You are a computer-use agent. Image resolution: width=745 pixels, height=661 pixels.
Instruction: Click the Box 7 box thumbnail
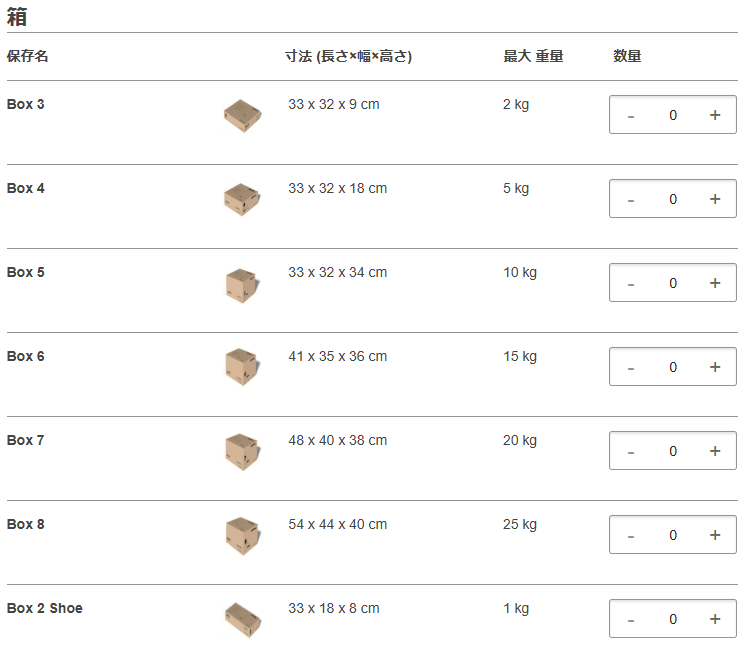[242, 452]
